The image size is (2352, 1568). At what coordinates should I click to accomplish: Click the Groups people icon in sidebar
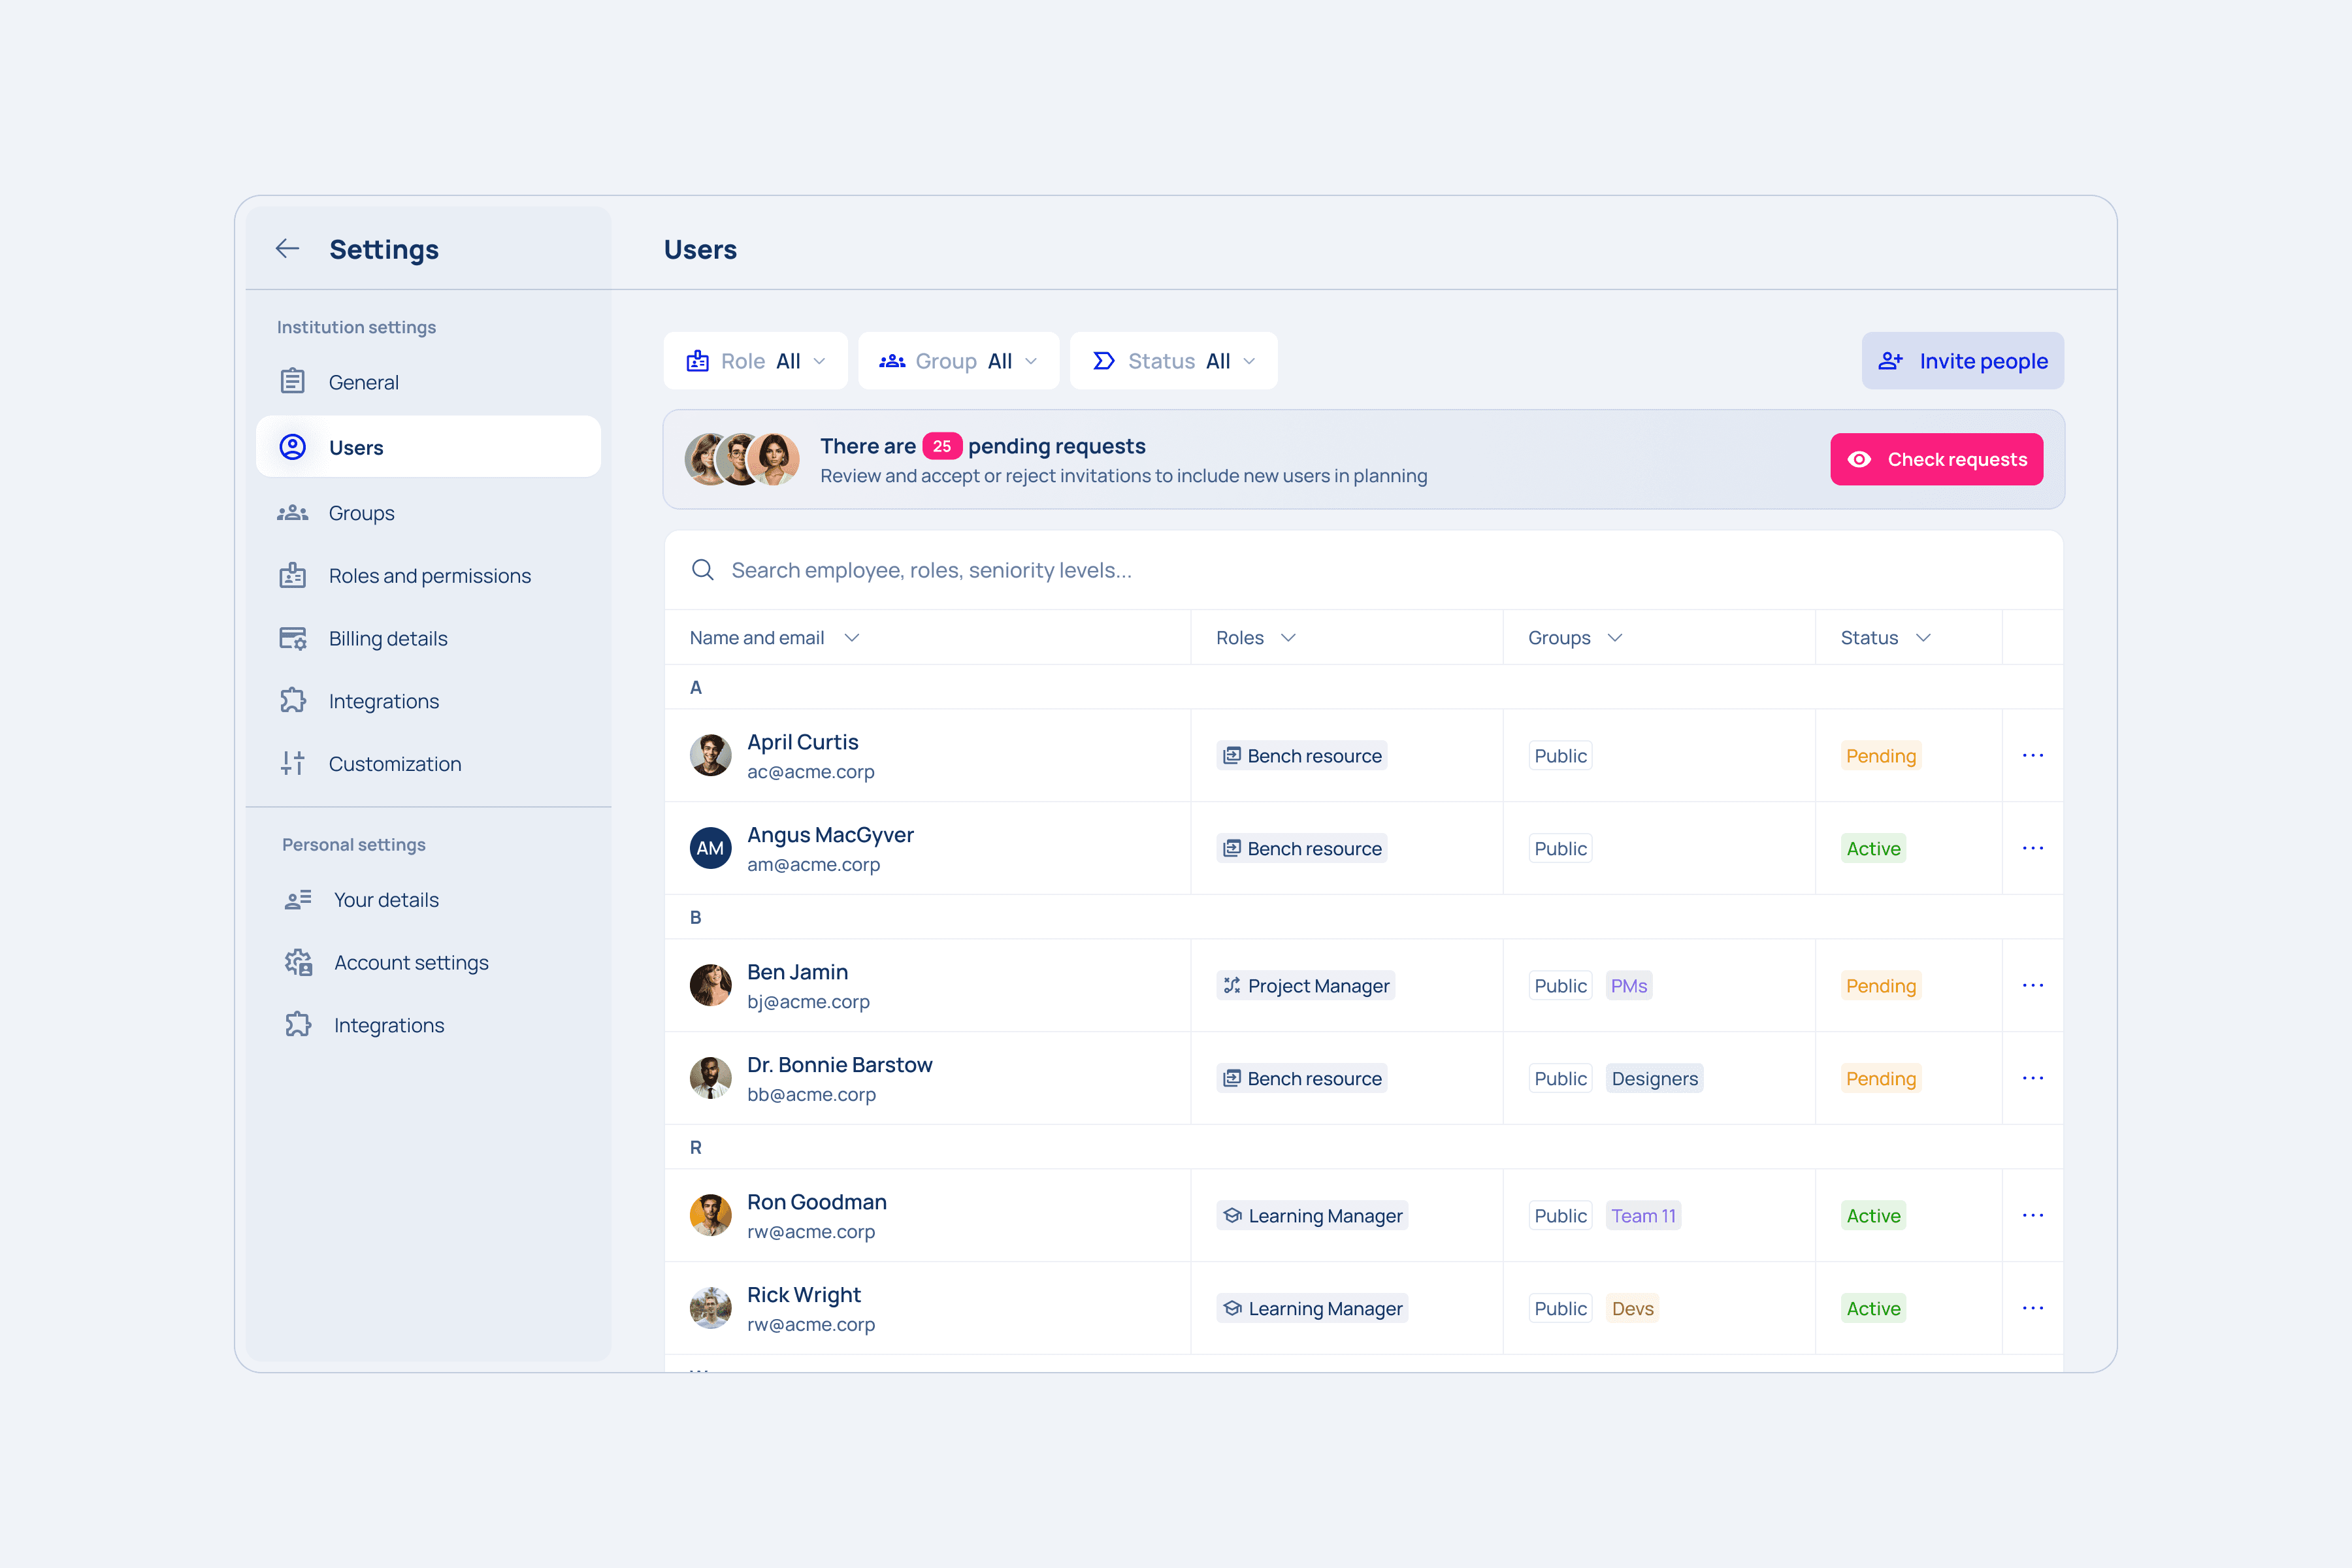[x=292, y=513]
